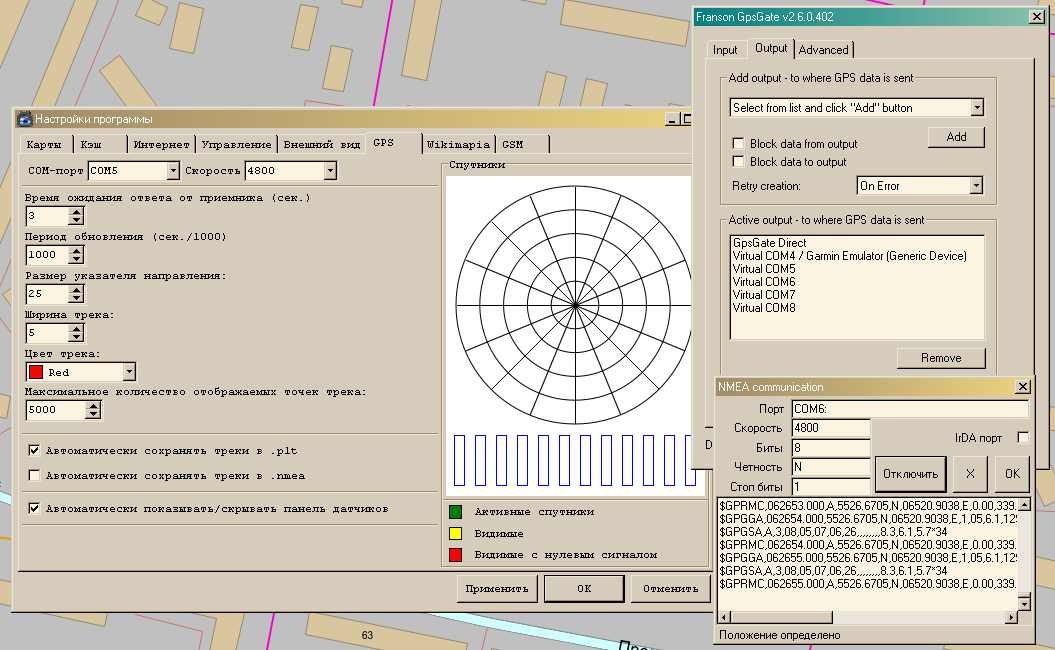Click the red track color swatch
Screen dimensions: 1055x650
pyautogui.click(x=35, y=372)
